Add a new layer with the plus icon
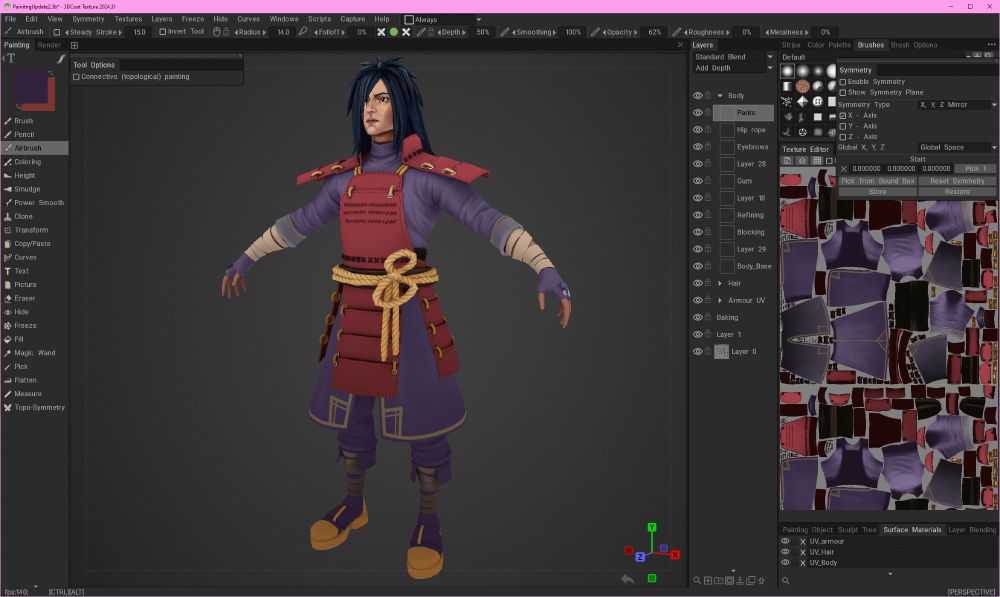The height and width of the screenshot is (597, 1000). tap(708, 580)
